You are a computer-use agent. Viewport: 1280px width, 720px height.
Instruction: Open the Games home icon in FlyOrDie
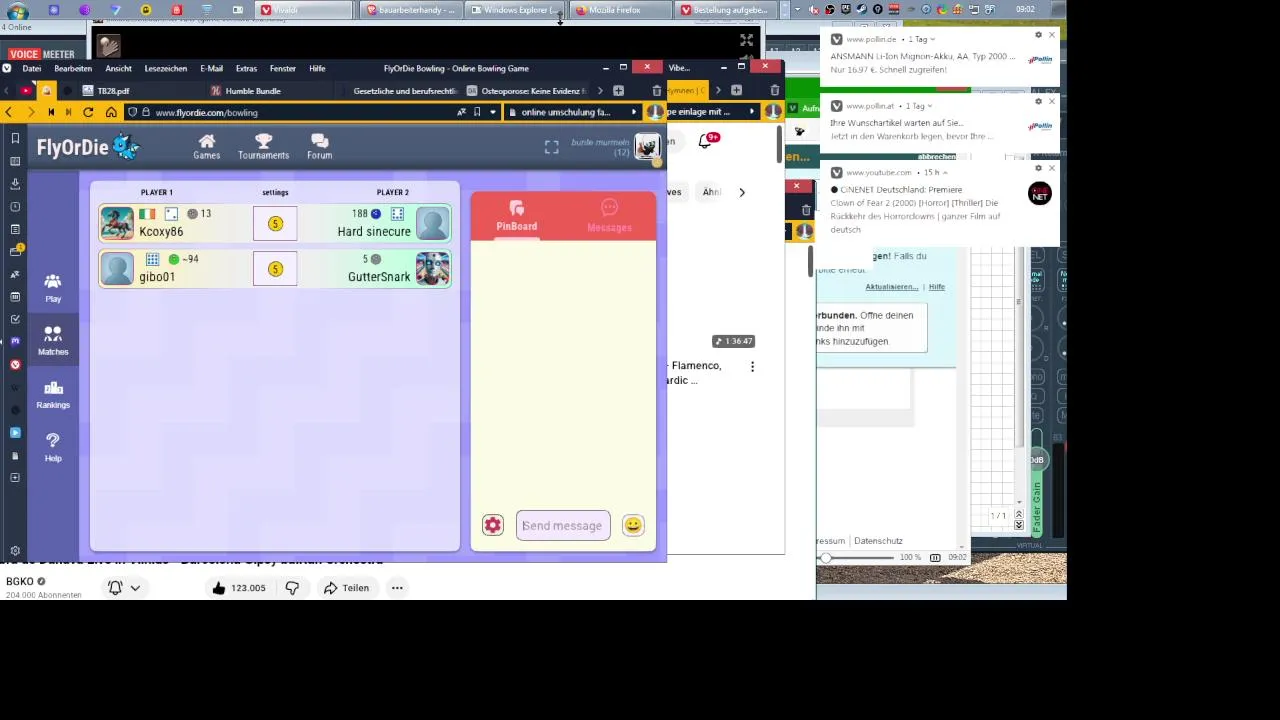[x=206, y=146]
